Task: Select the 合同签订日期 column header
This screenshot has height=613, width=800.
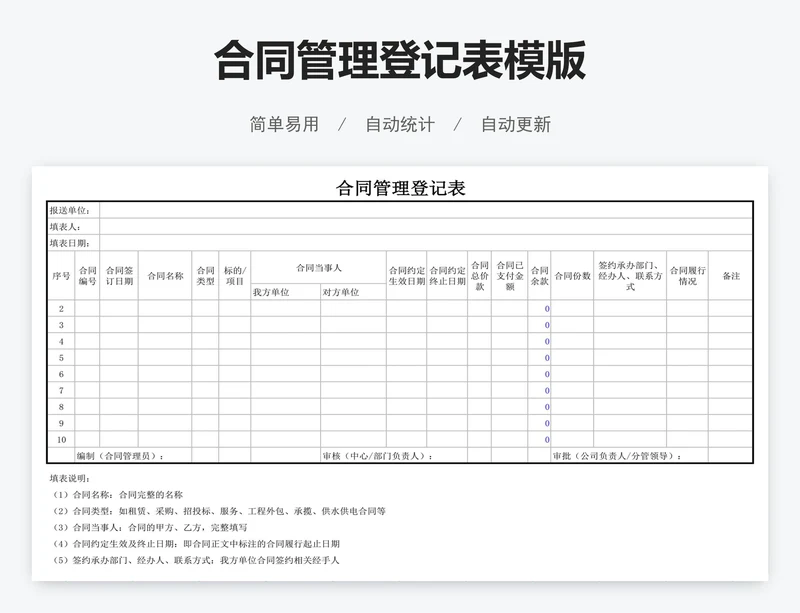Action: coord(119,276)
